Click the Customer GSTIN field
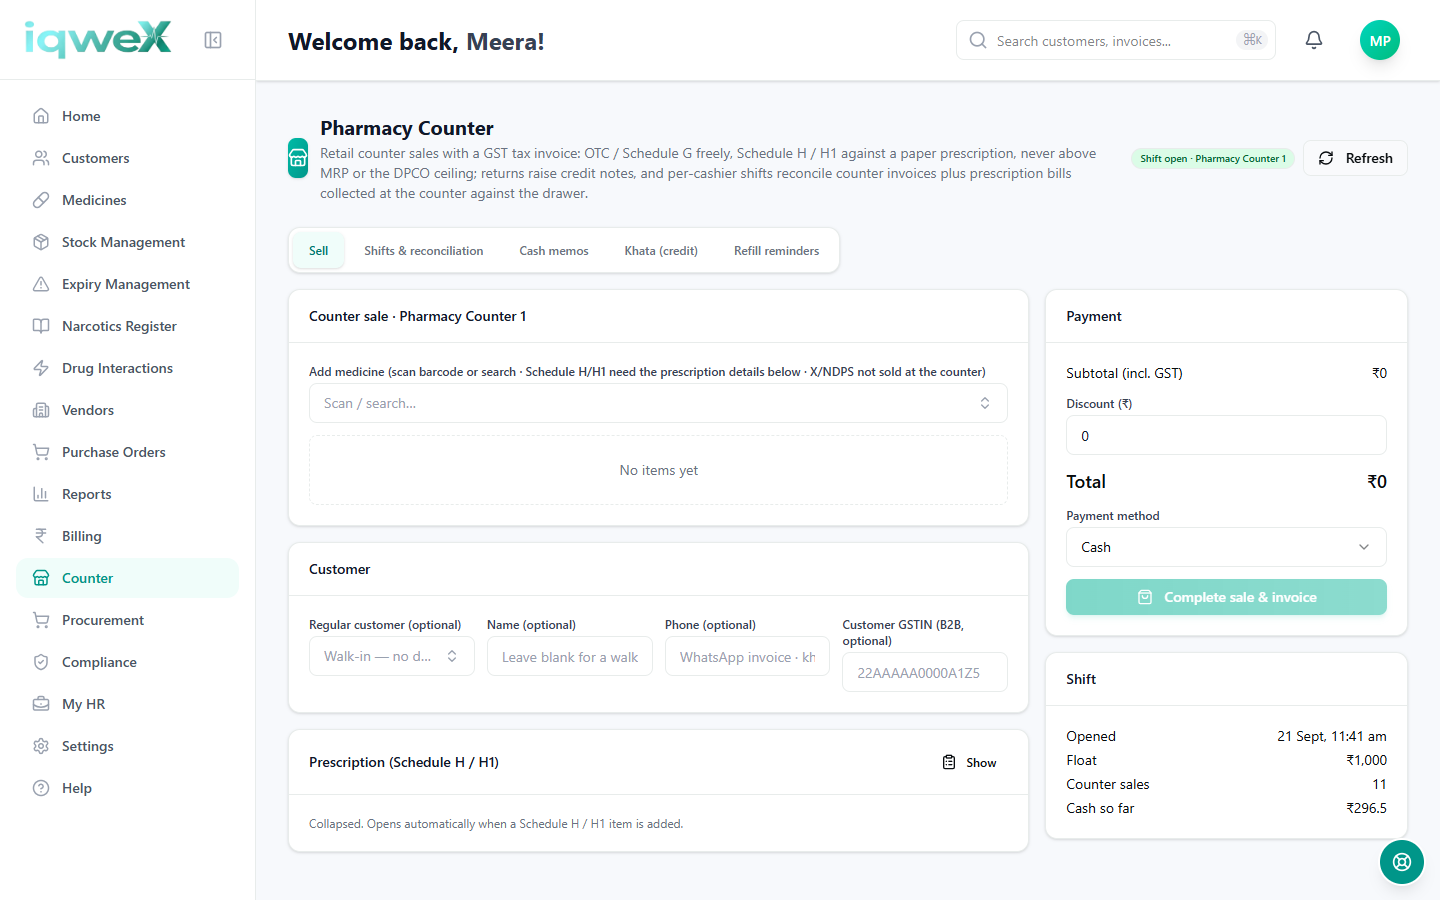Screen dimensions: 1440x900 925,672
